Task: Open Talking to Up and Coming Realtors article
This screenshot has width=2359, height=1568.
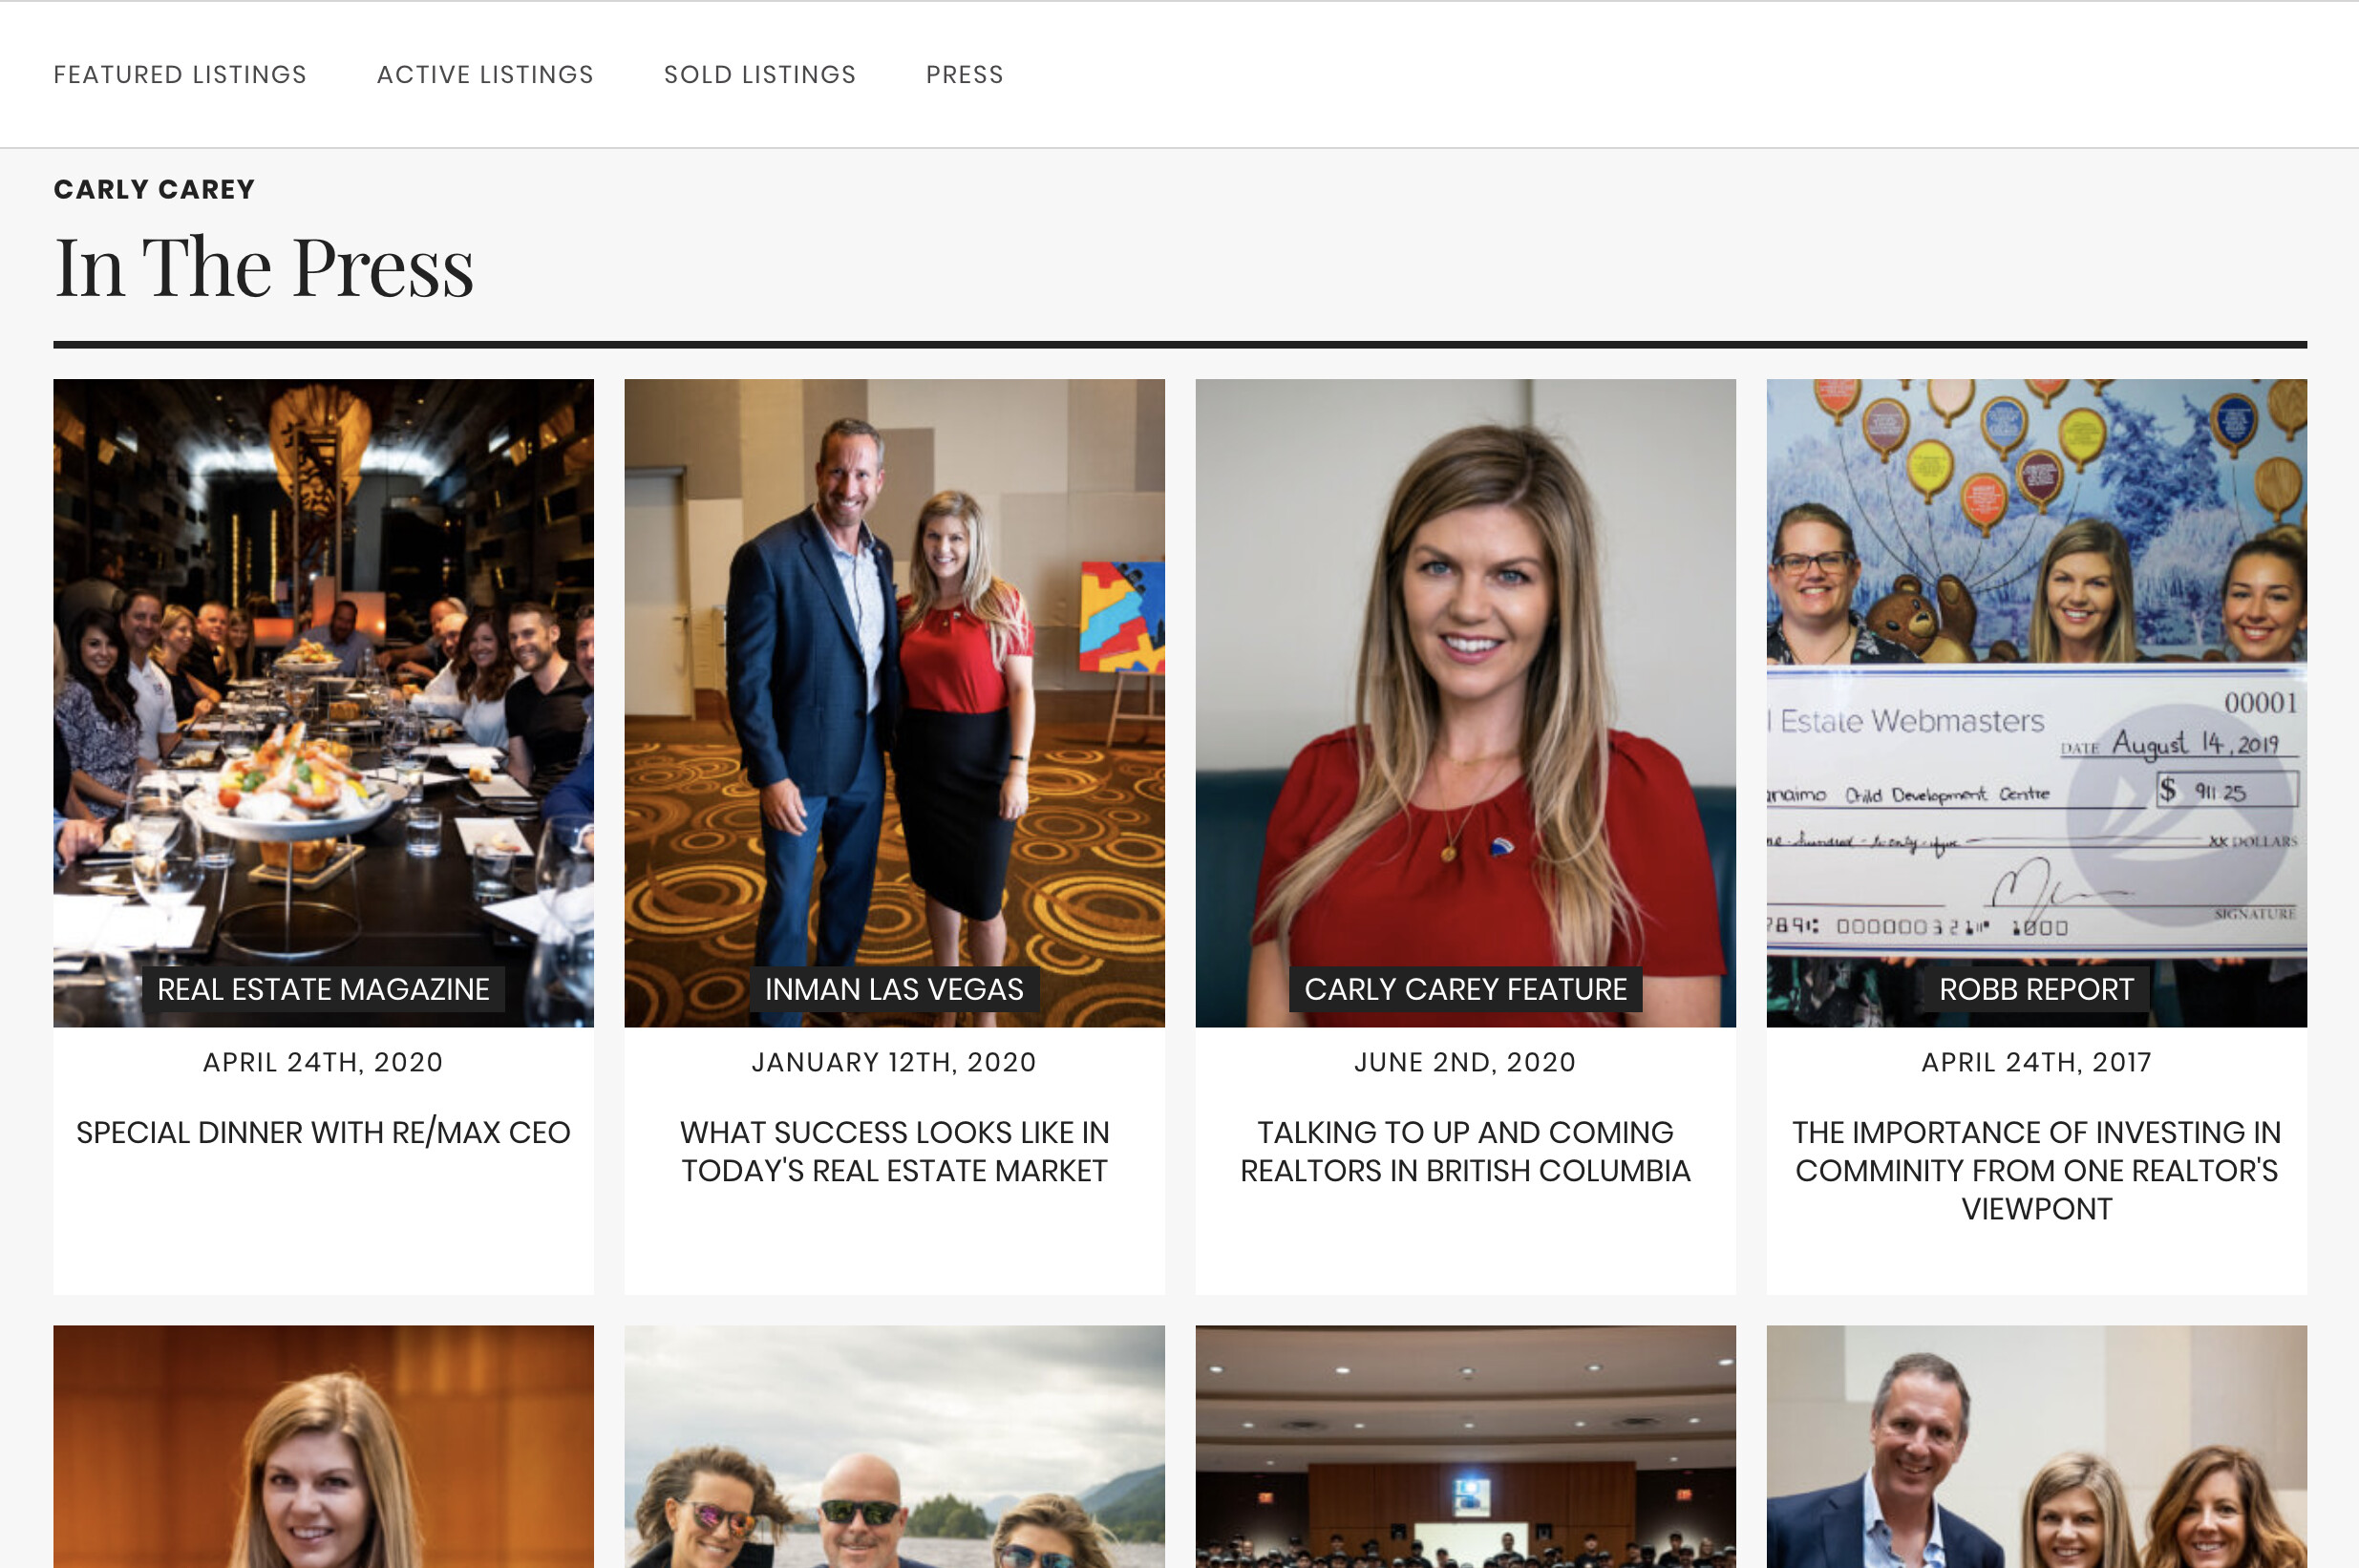Action: [x=1465, y=1151]
